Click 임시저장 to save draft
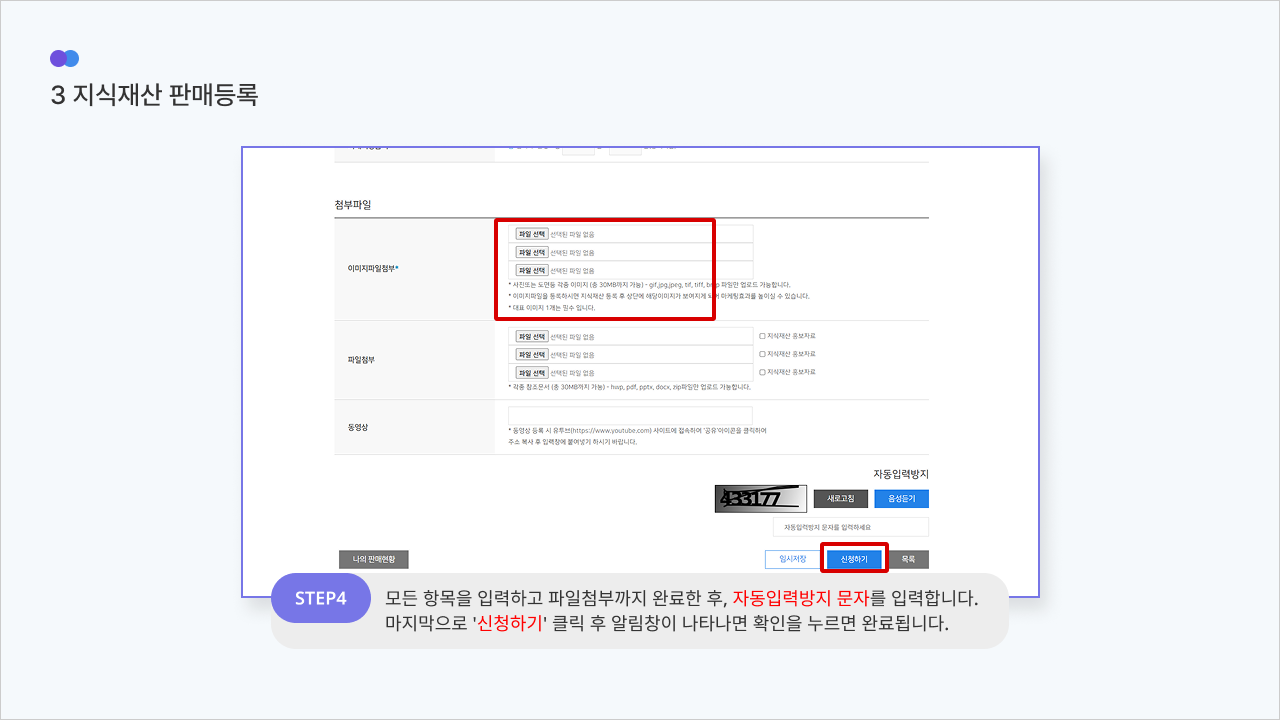This screenshot has width=1280, height=720. pyautogui.click(x=792, y=560)
